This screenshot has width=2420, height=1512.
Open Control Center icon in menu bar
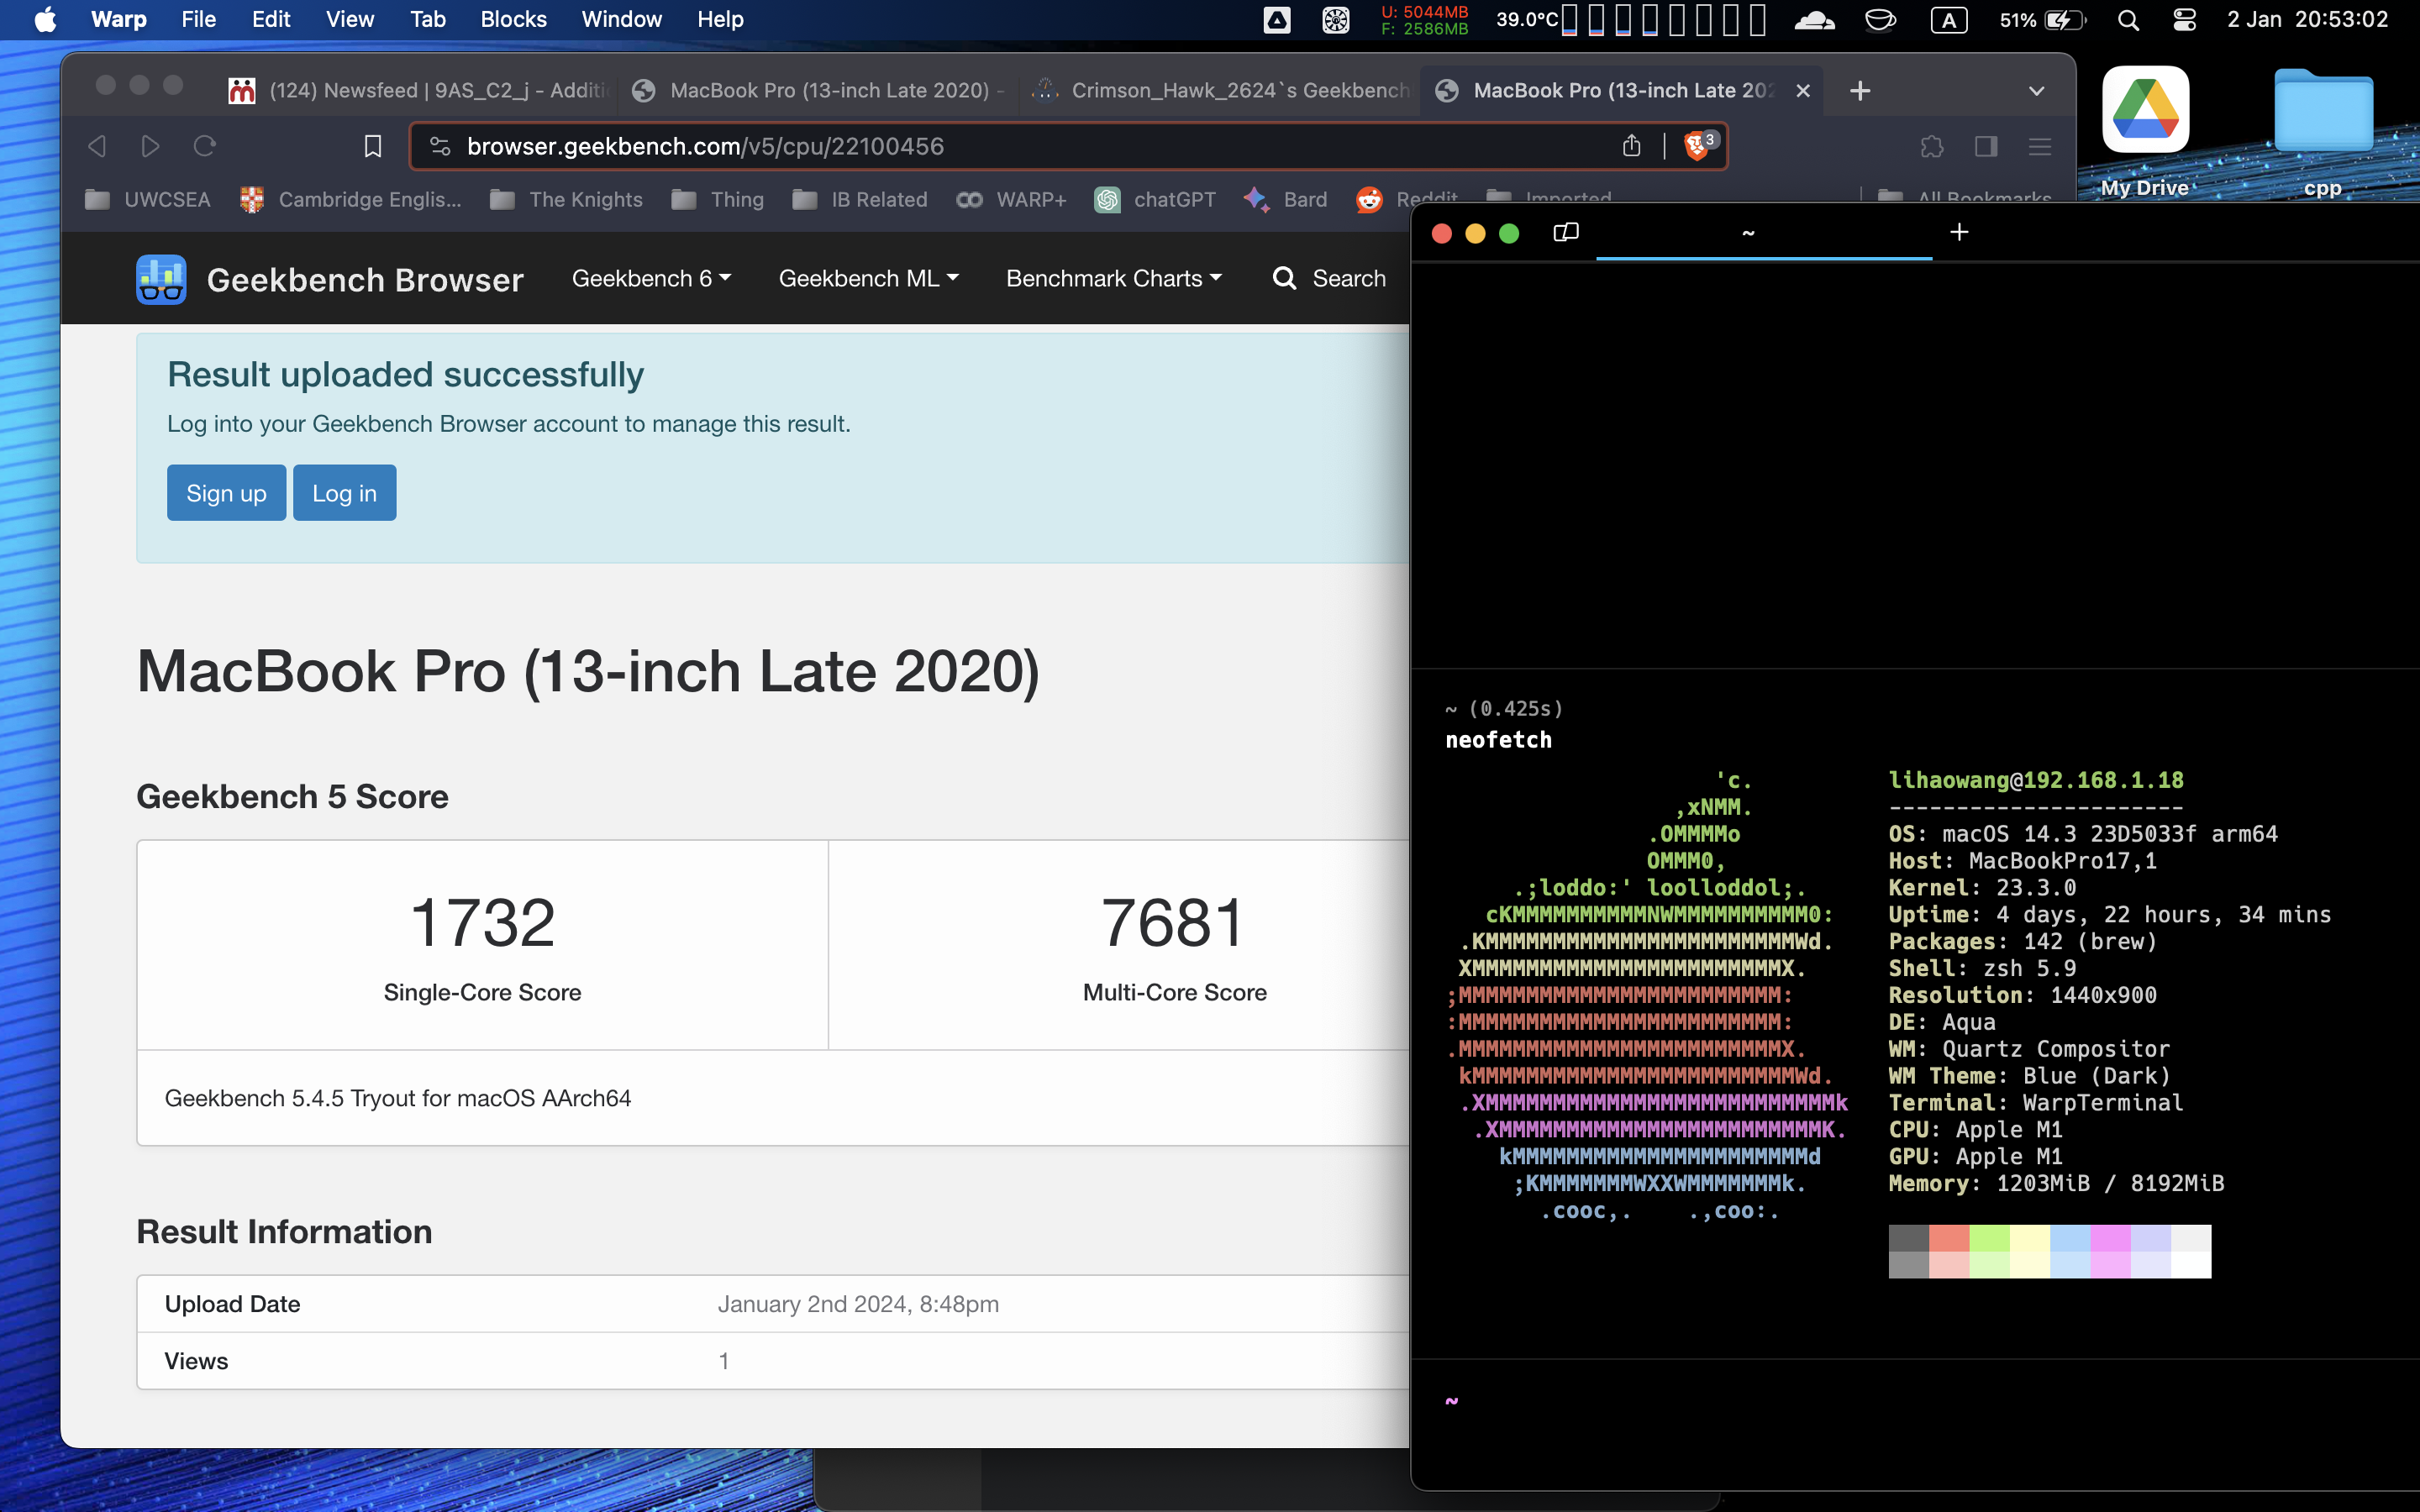(2185, 19)
